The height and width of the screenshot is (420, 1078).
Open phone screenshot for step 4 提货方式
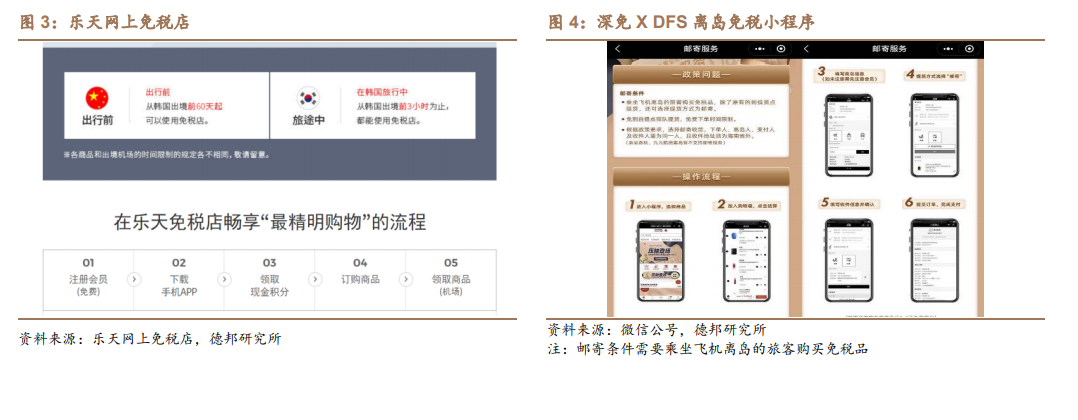[934, 134]
